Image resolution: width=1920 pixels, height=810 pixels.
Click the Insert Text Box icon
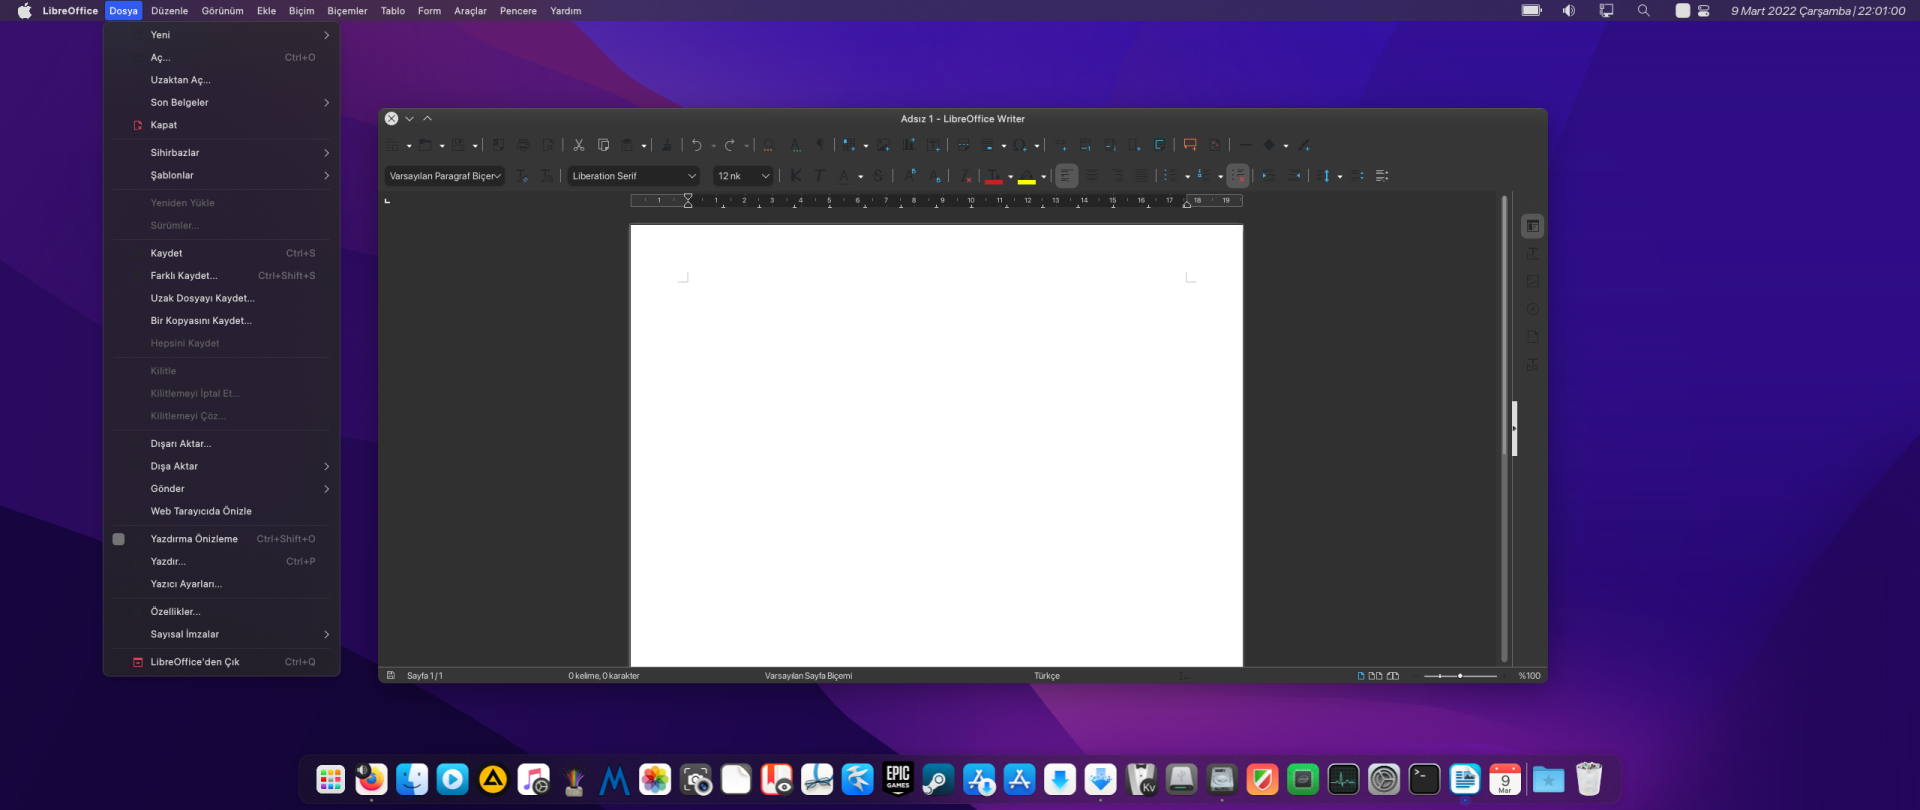coord(933,145)
